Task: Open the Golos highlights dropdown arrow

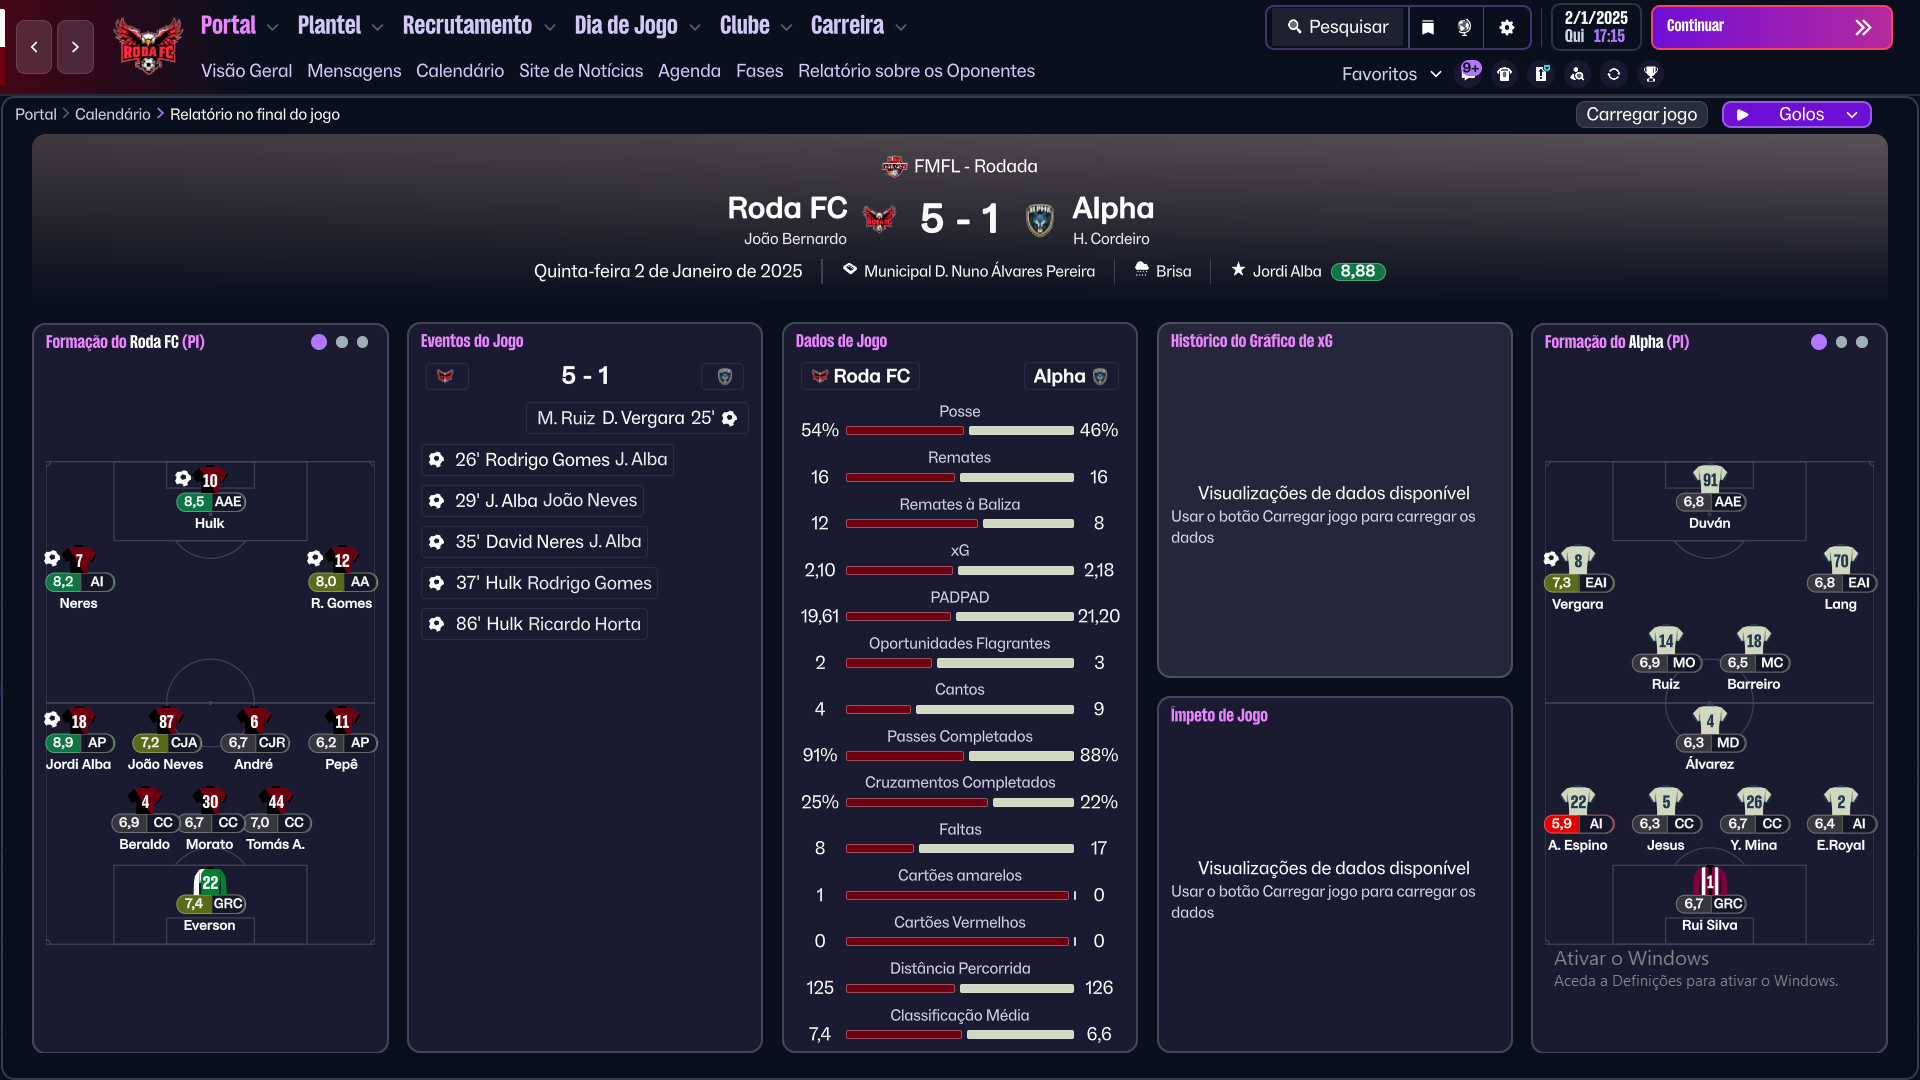Action: 1852,115
